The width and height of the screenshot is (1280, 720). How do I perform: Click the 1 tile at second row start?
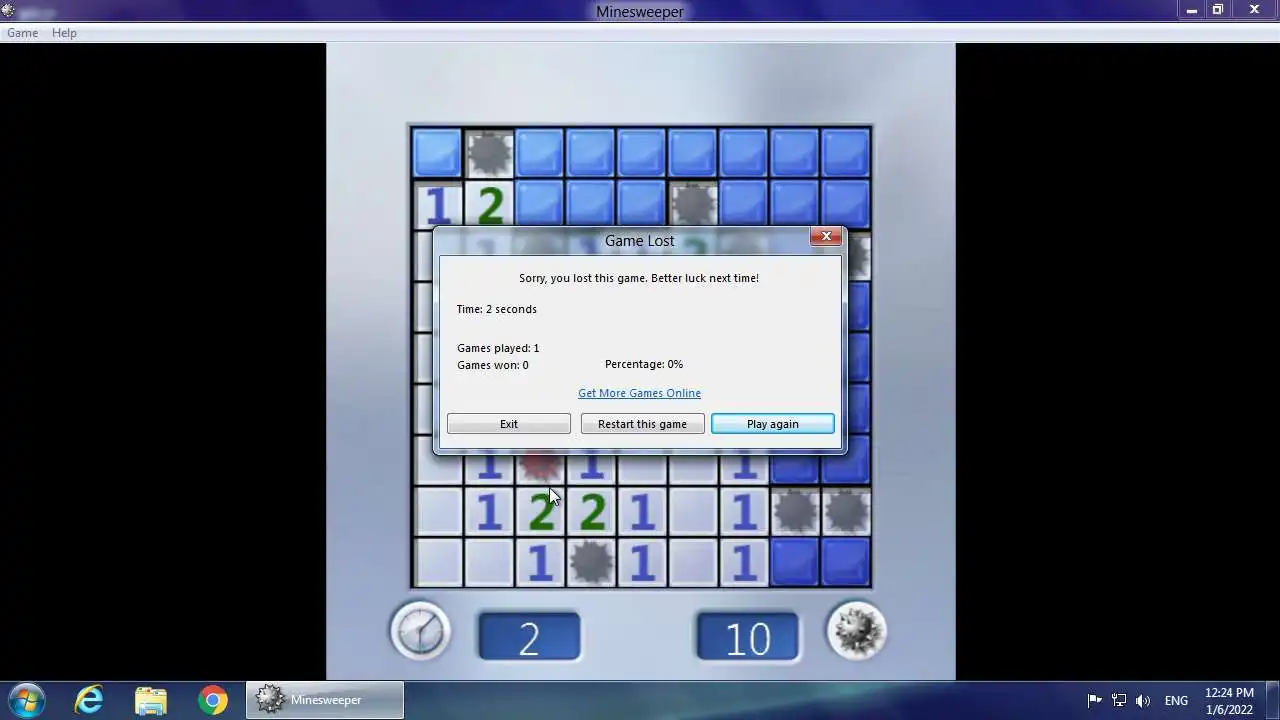(x=437, y=204)
